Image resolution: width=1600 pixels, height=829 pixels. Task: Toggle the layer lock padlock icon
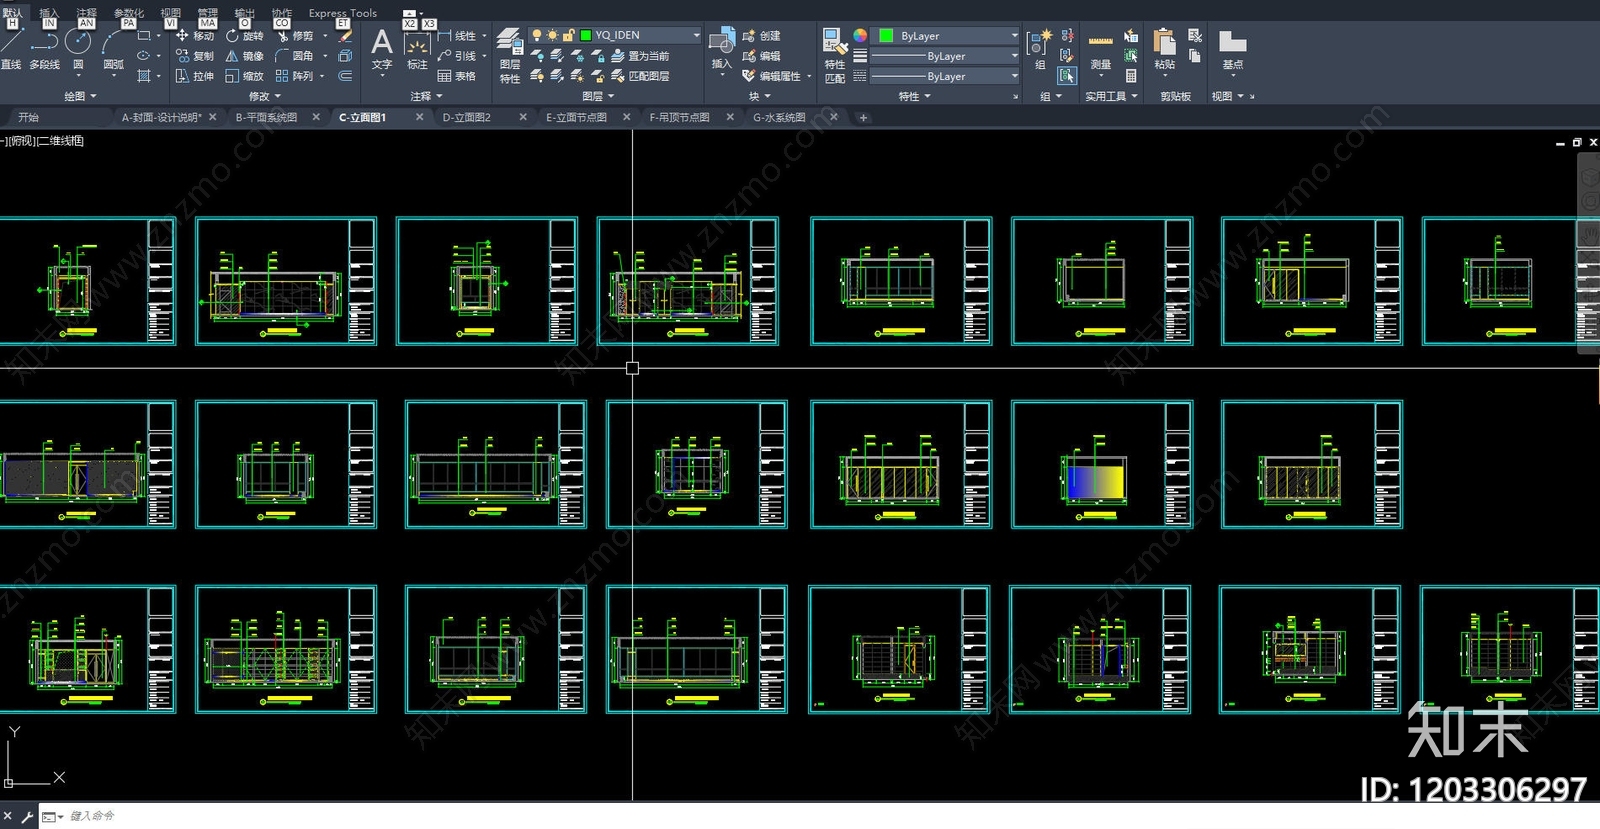pos(569,35)
